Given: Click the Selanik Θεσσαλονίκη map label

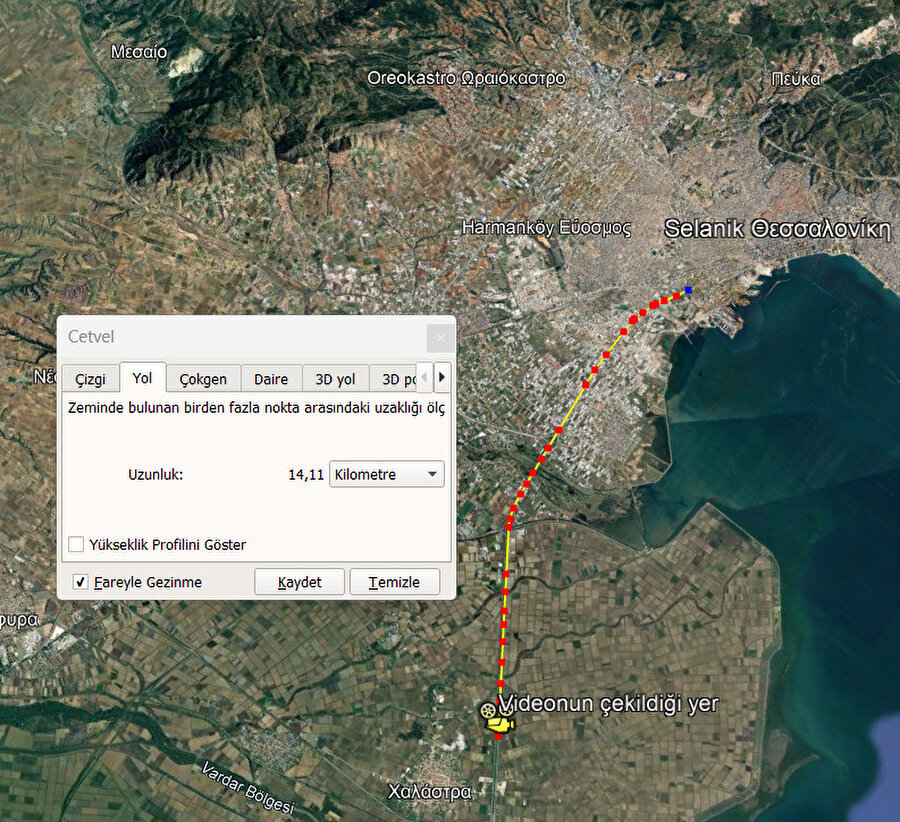Looking at the screenshot, I should 777,229.
